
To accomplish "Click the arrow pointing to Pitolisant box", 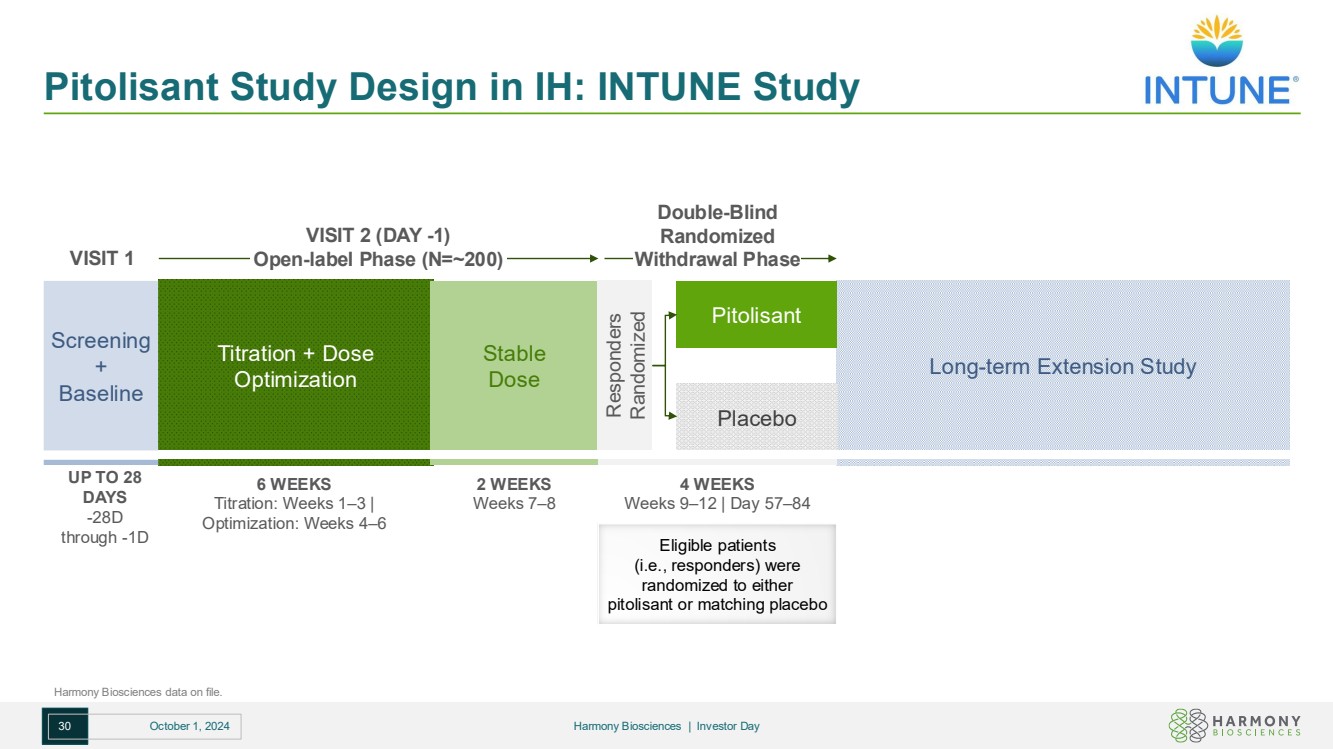I will coord(670,313).
